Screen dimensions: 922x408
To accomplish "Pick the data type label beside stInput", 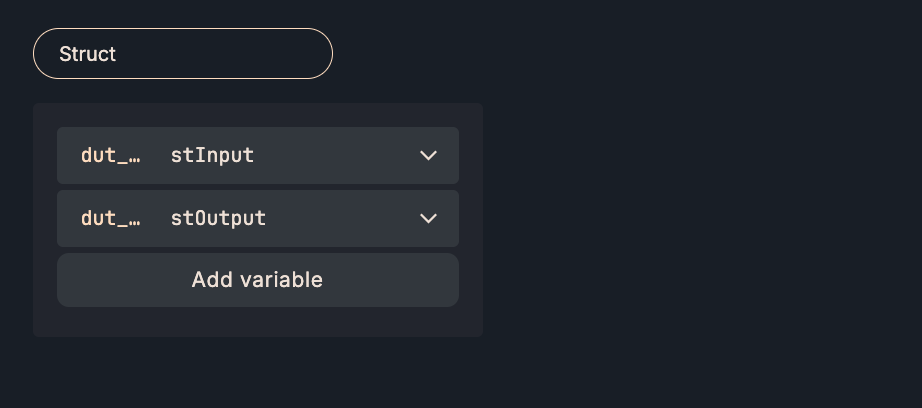I will [110, 156].
